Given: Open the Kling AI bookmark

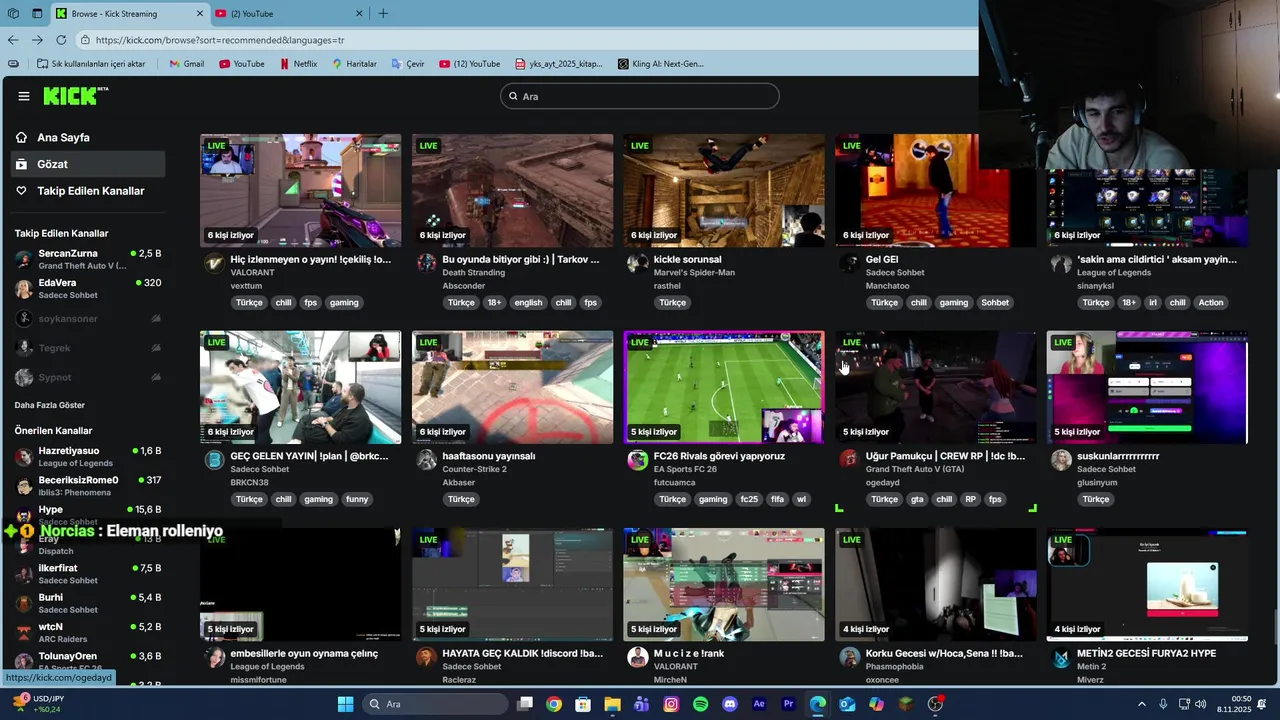Looking at the screenshot, I should (x=660, y=64).
